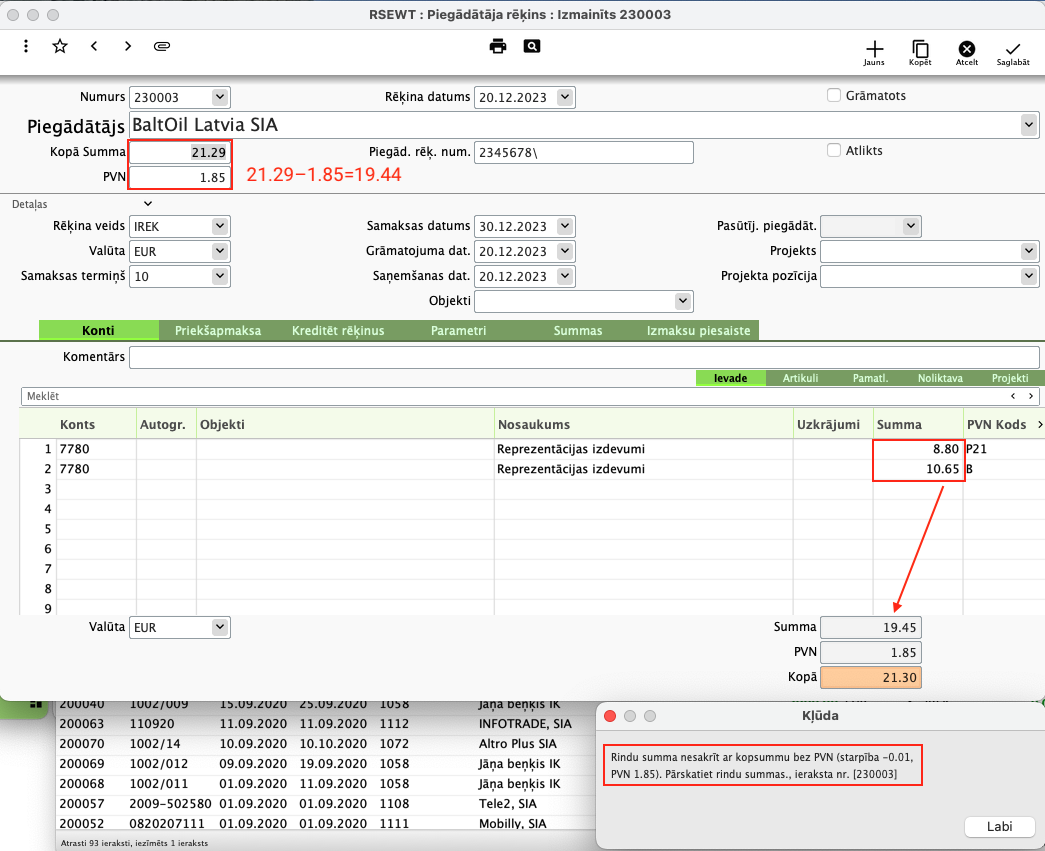Screen dimensions: 1045x851
Task: Open Pasūtīj. piegādāt. dropdown
Action: click(x=911, y=226)
